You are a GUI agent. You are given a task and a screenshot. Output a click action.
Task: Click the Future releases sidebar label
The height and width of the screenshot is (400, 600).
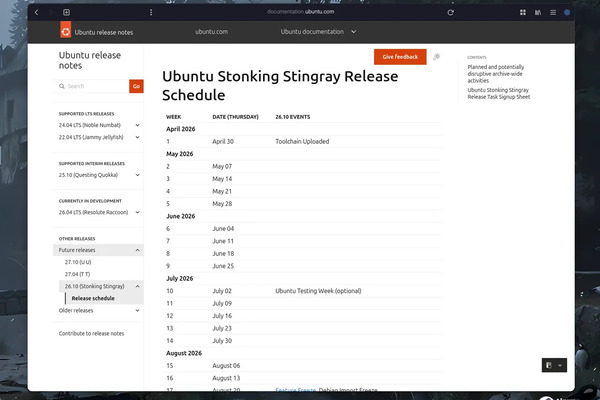click(77, 250)
